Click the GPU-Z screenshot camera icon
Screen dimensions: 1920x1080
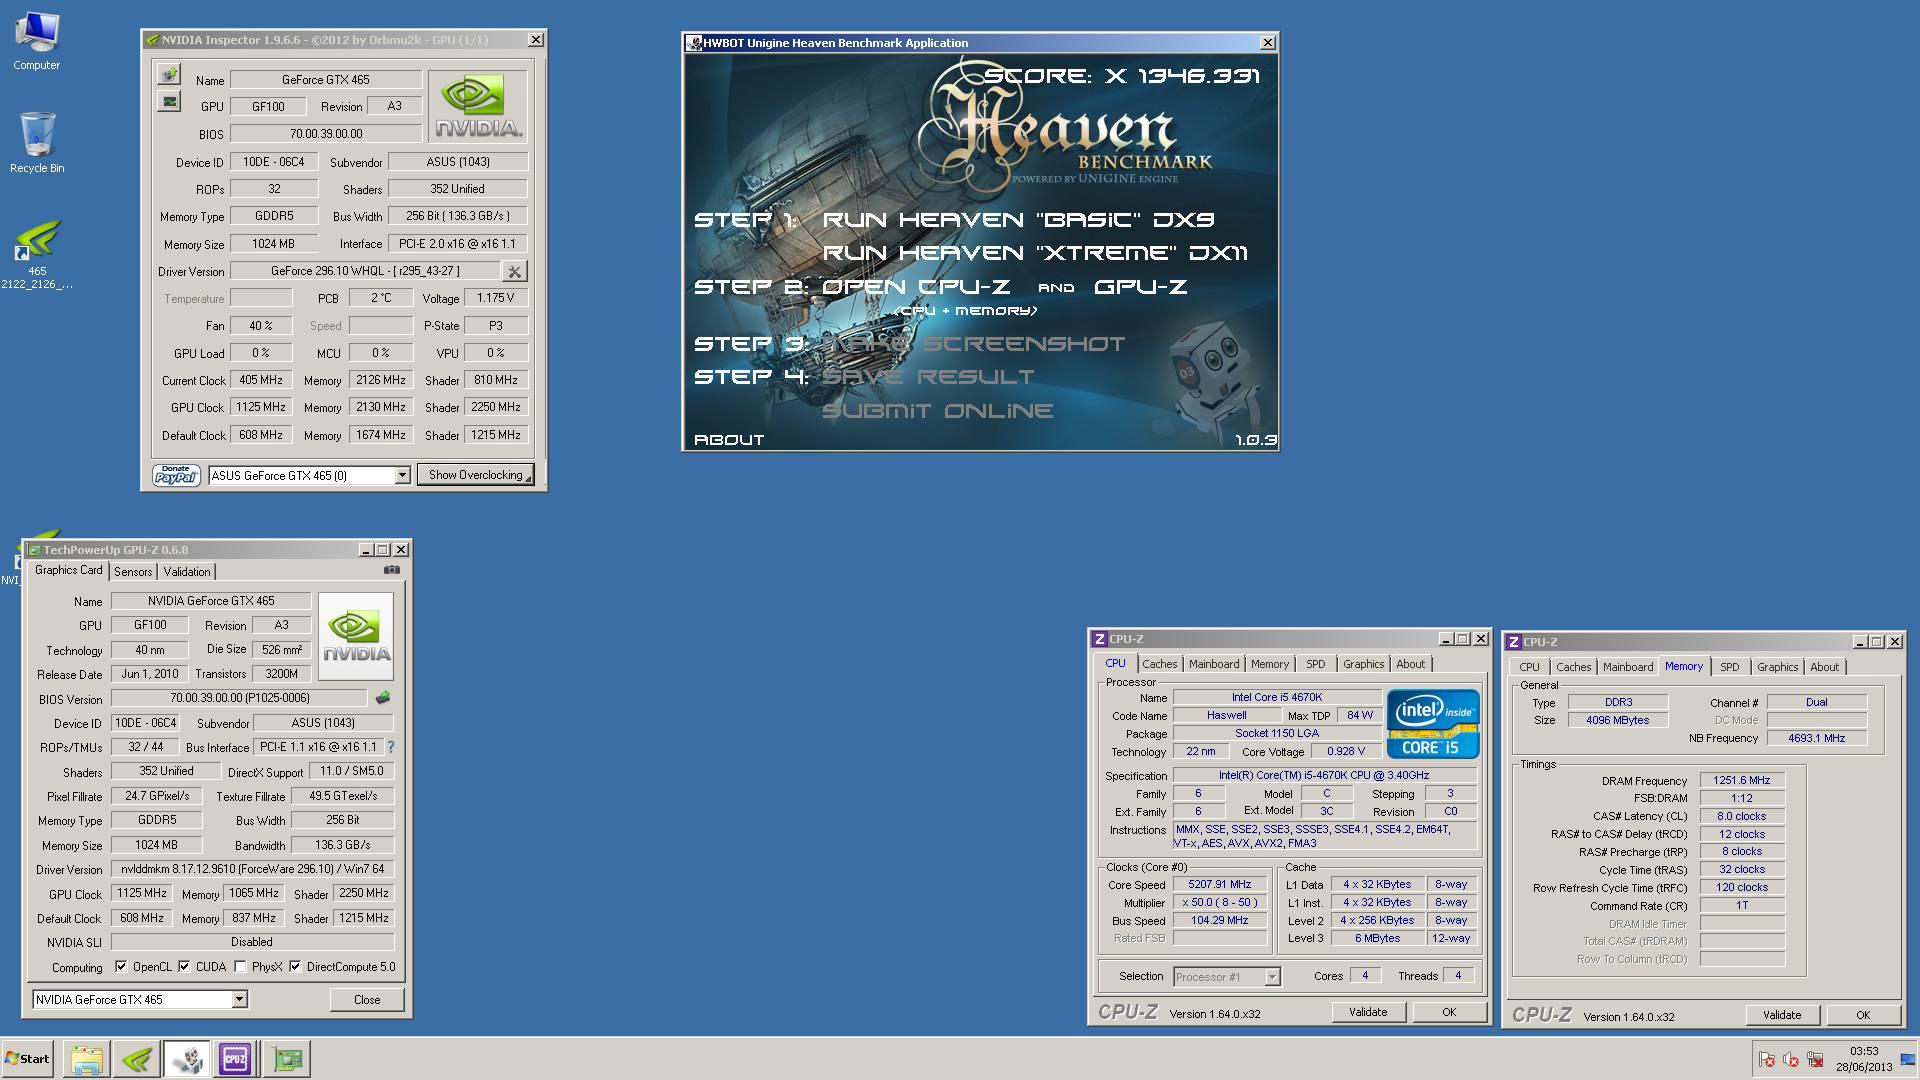(392, 570)
